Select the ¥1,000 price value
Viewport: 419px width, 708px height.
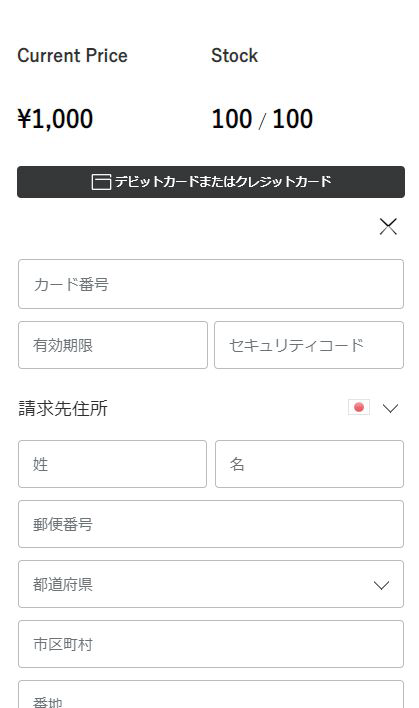pos(55,119)
